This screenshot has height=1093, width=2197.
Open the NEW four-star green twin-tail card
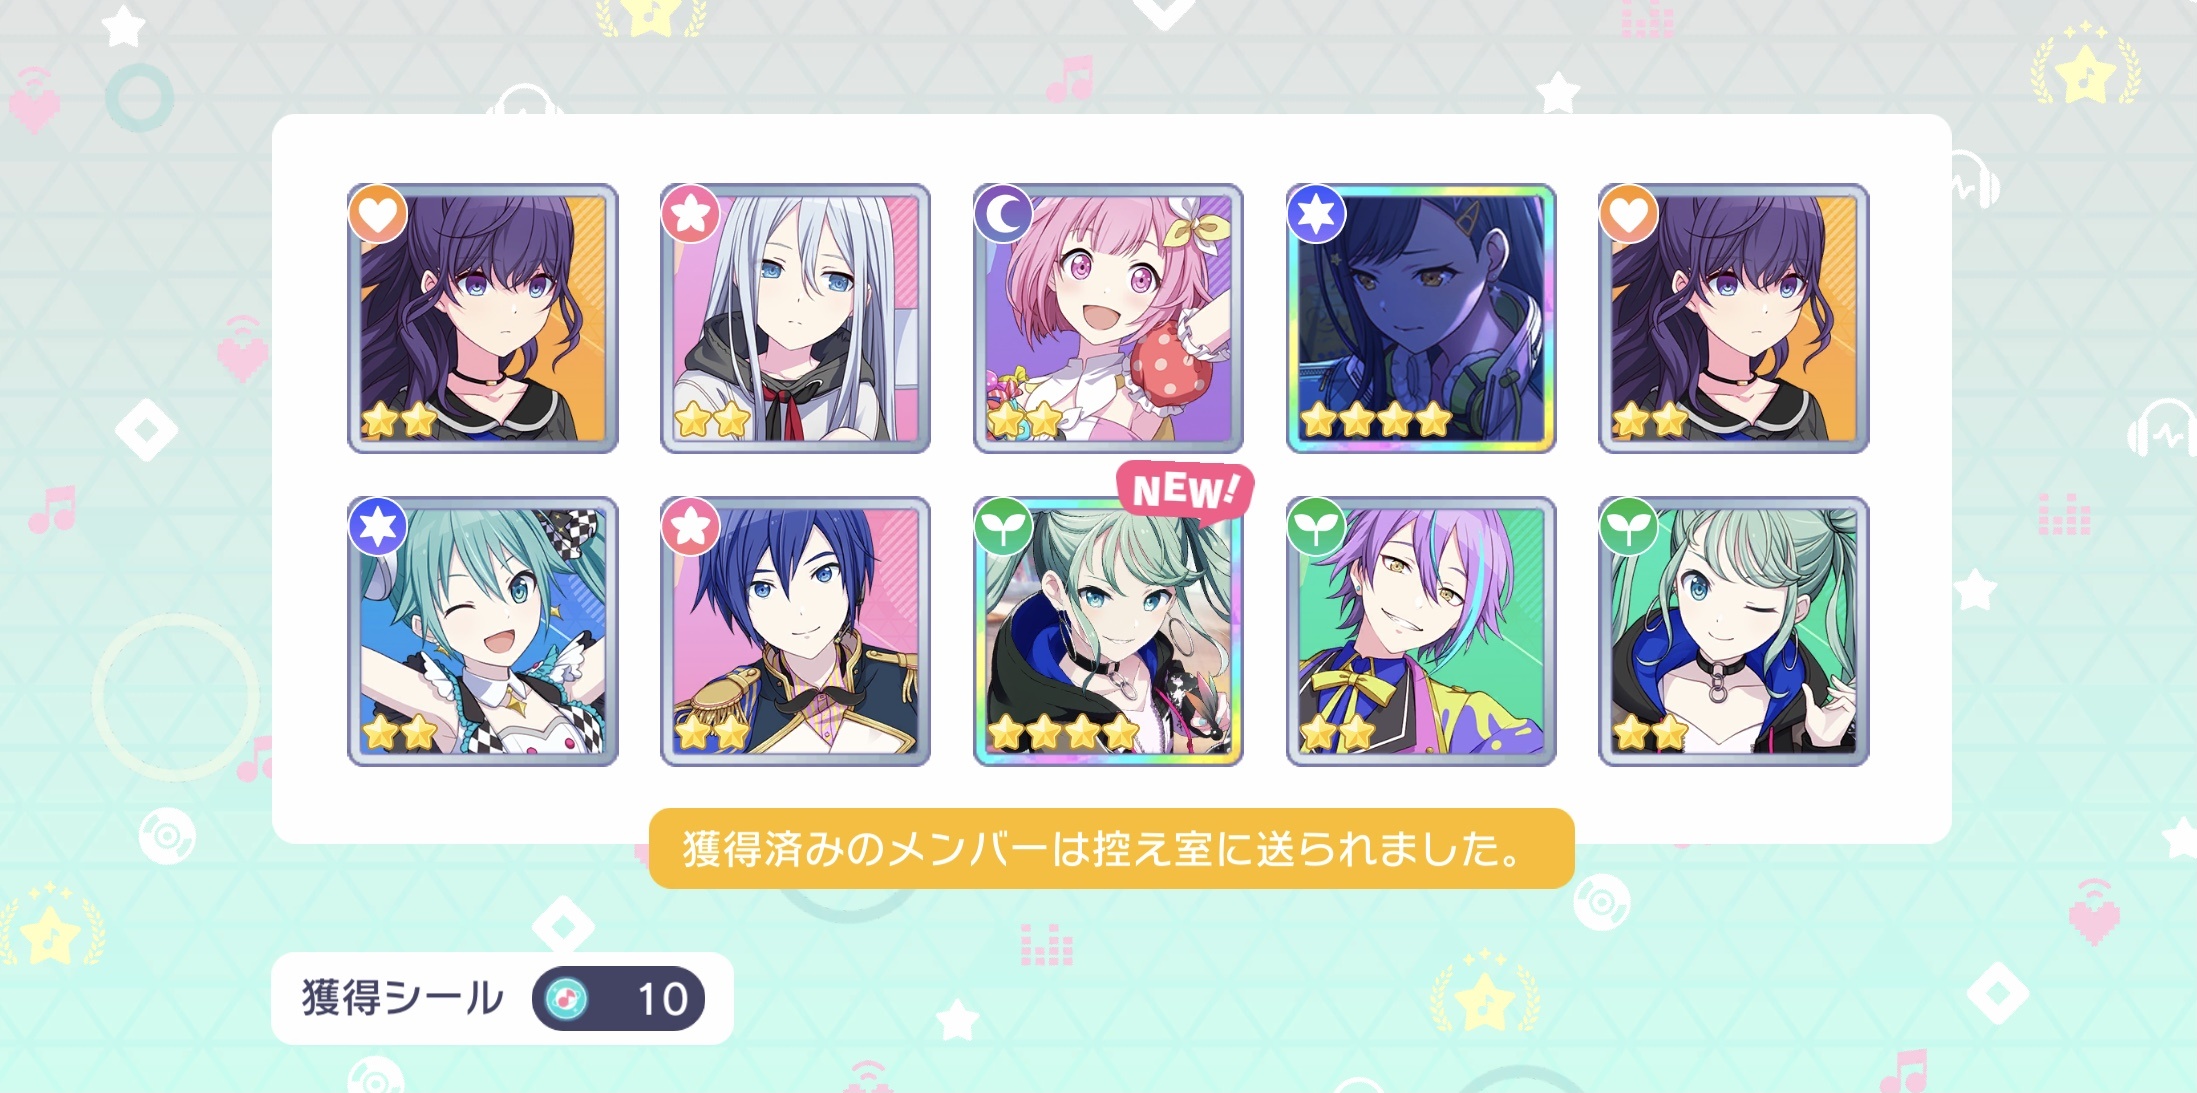pyautogui.click(x=1108, y=631)
